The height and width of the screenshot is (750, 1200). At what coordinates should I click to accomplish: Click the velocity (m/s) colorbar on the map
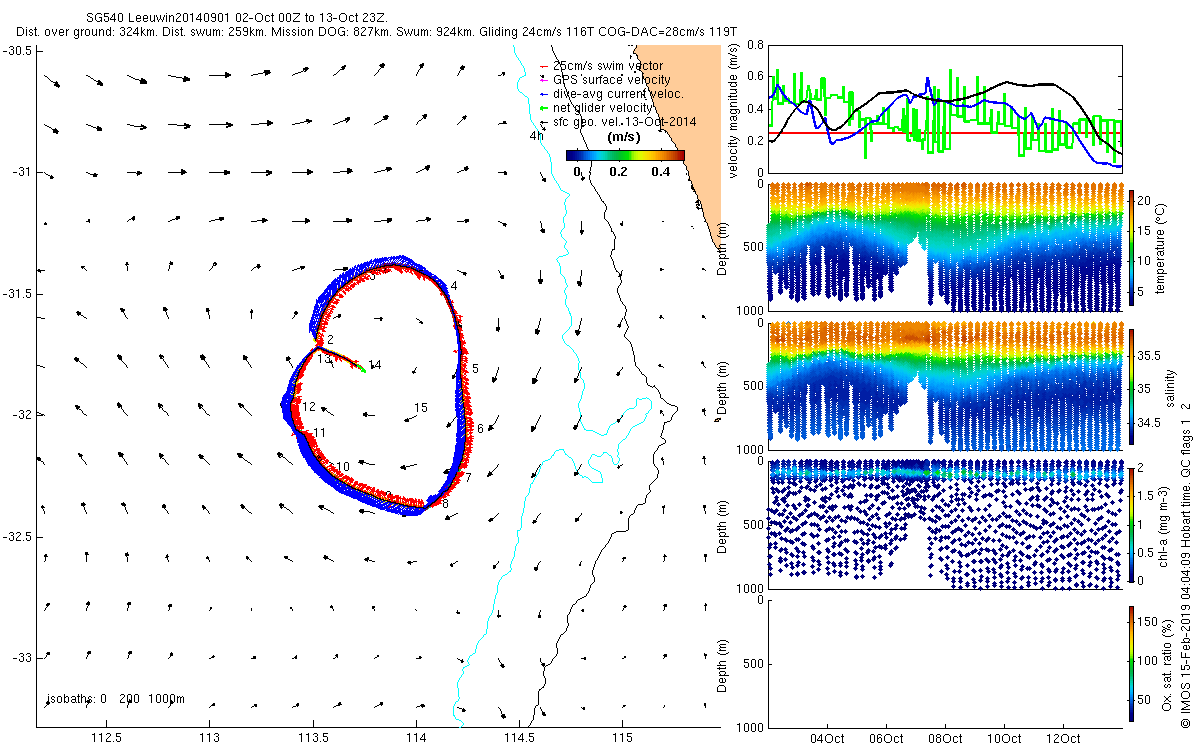pyautogui.click(x=625, y=155)
